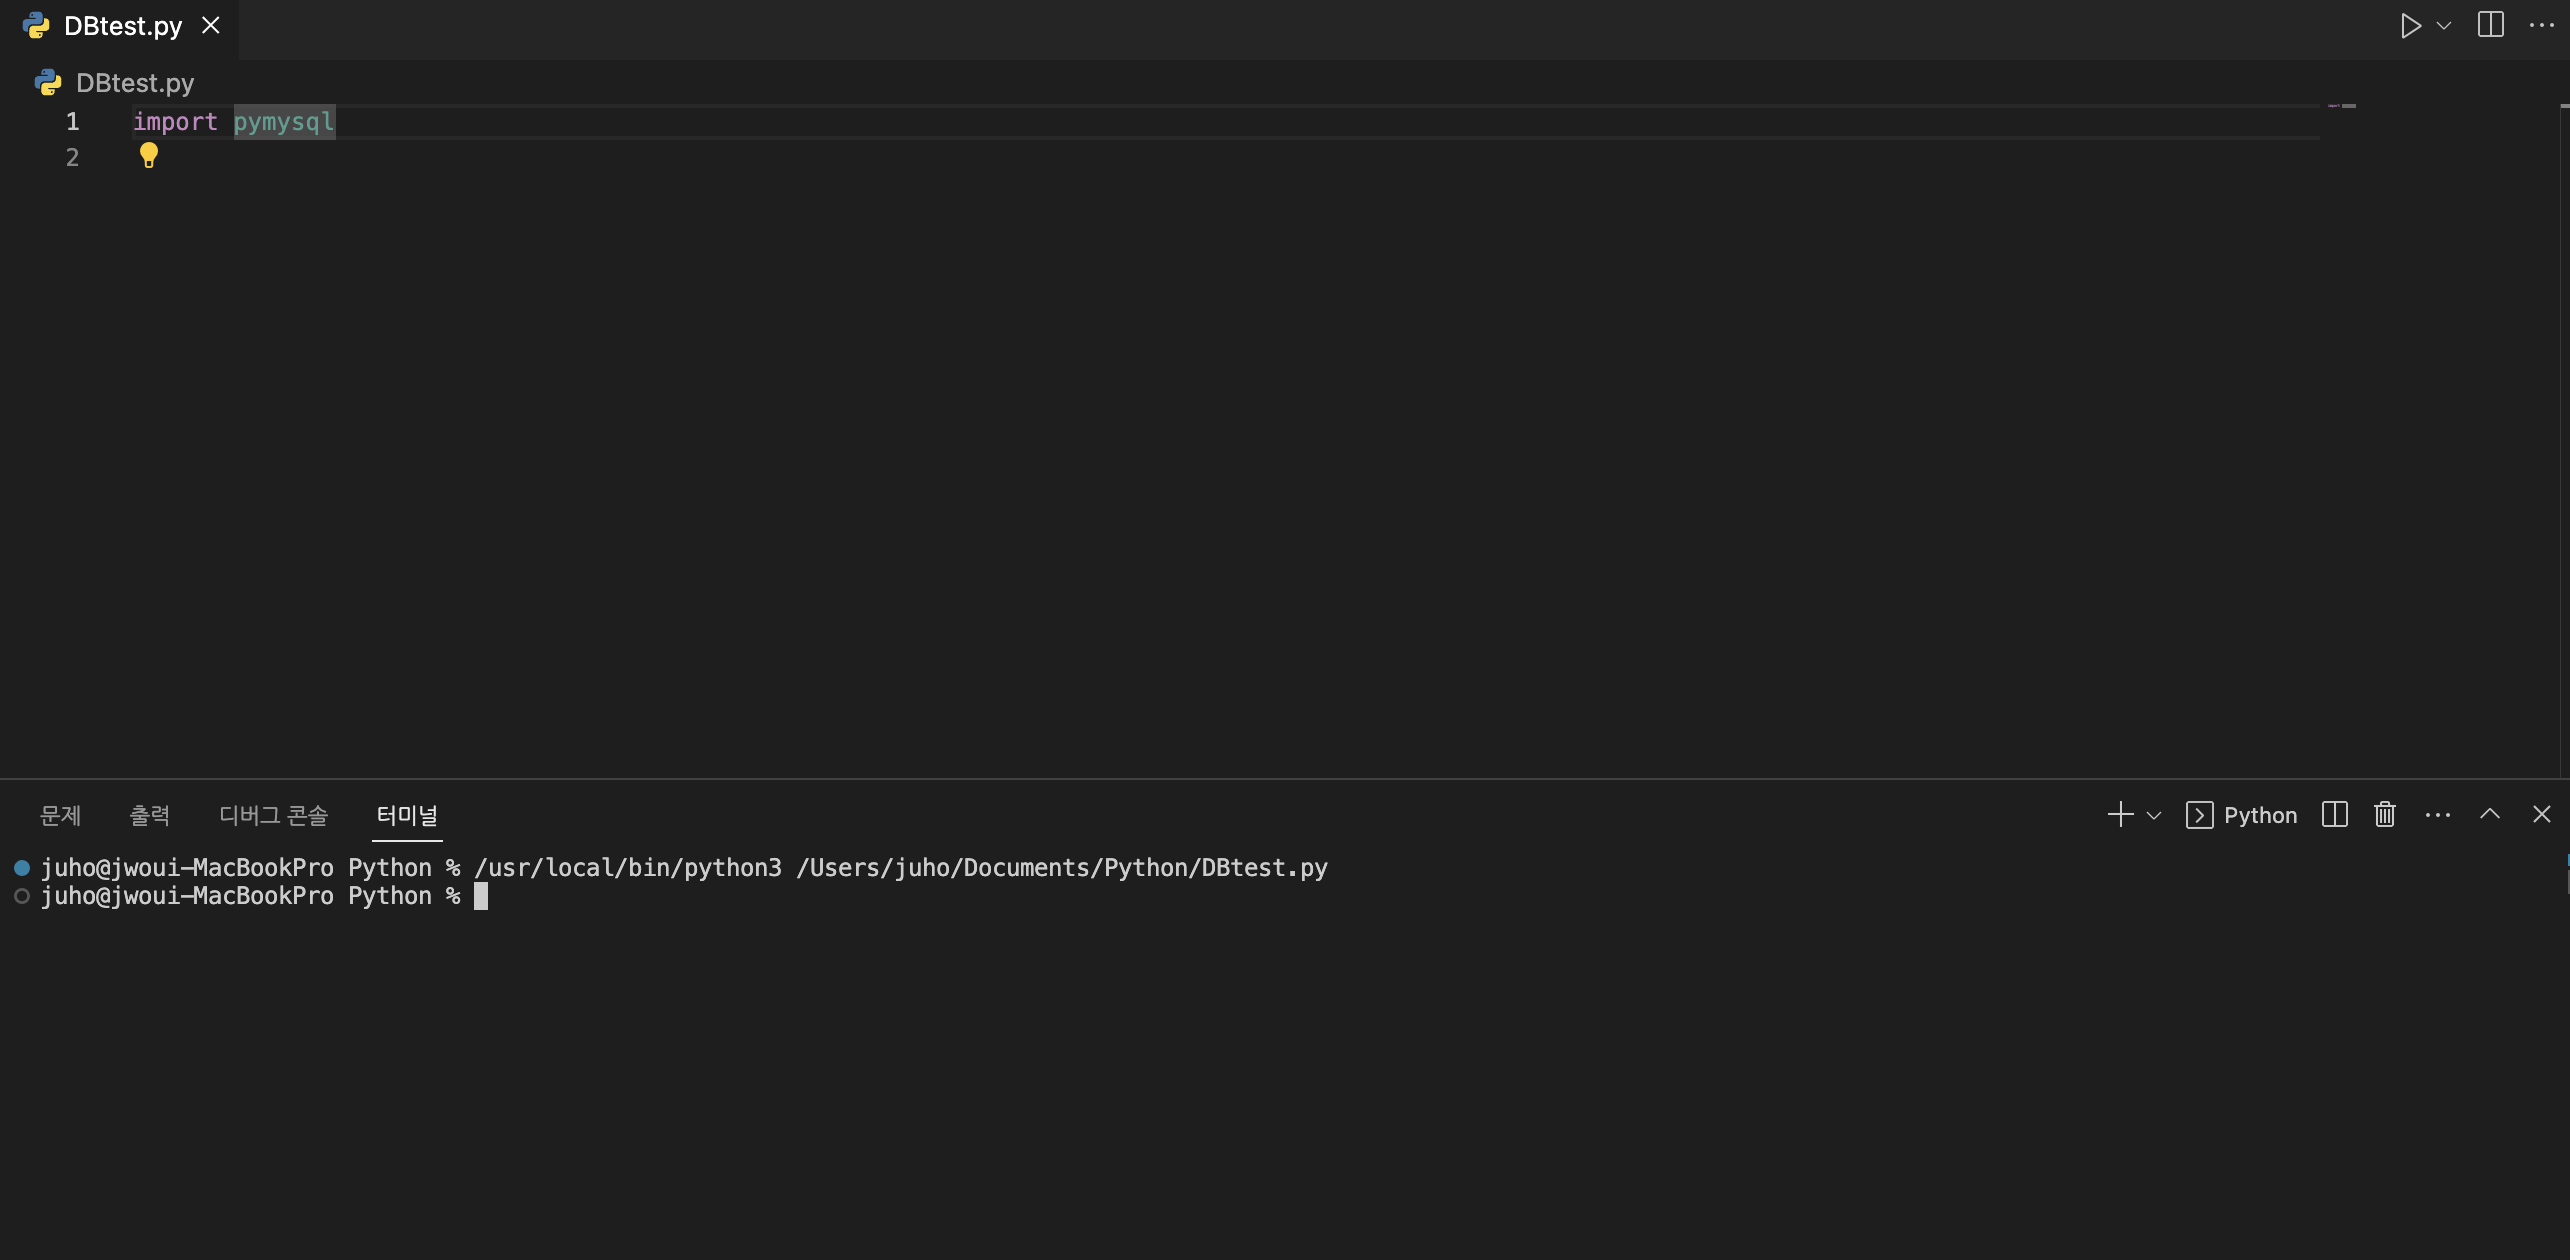Screen dimensions: 2570x1260
Task: Switch to the 문제 panel tab
Action: click(60, 815)
